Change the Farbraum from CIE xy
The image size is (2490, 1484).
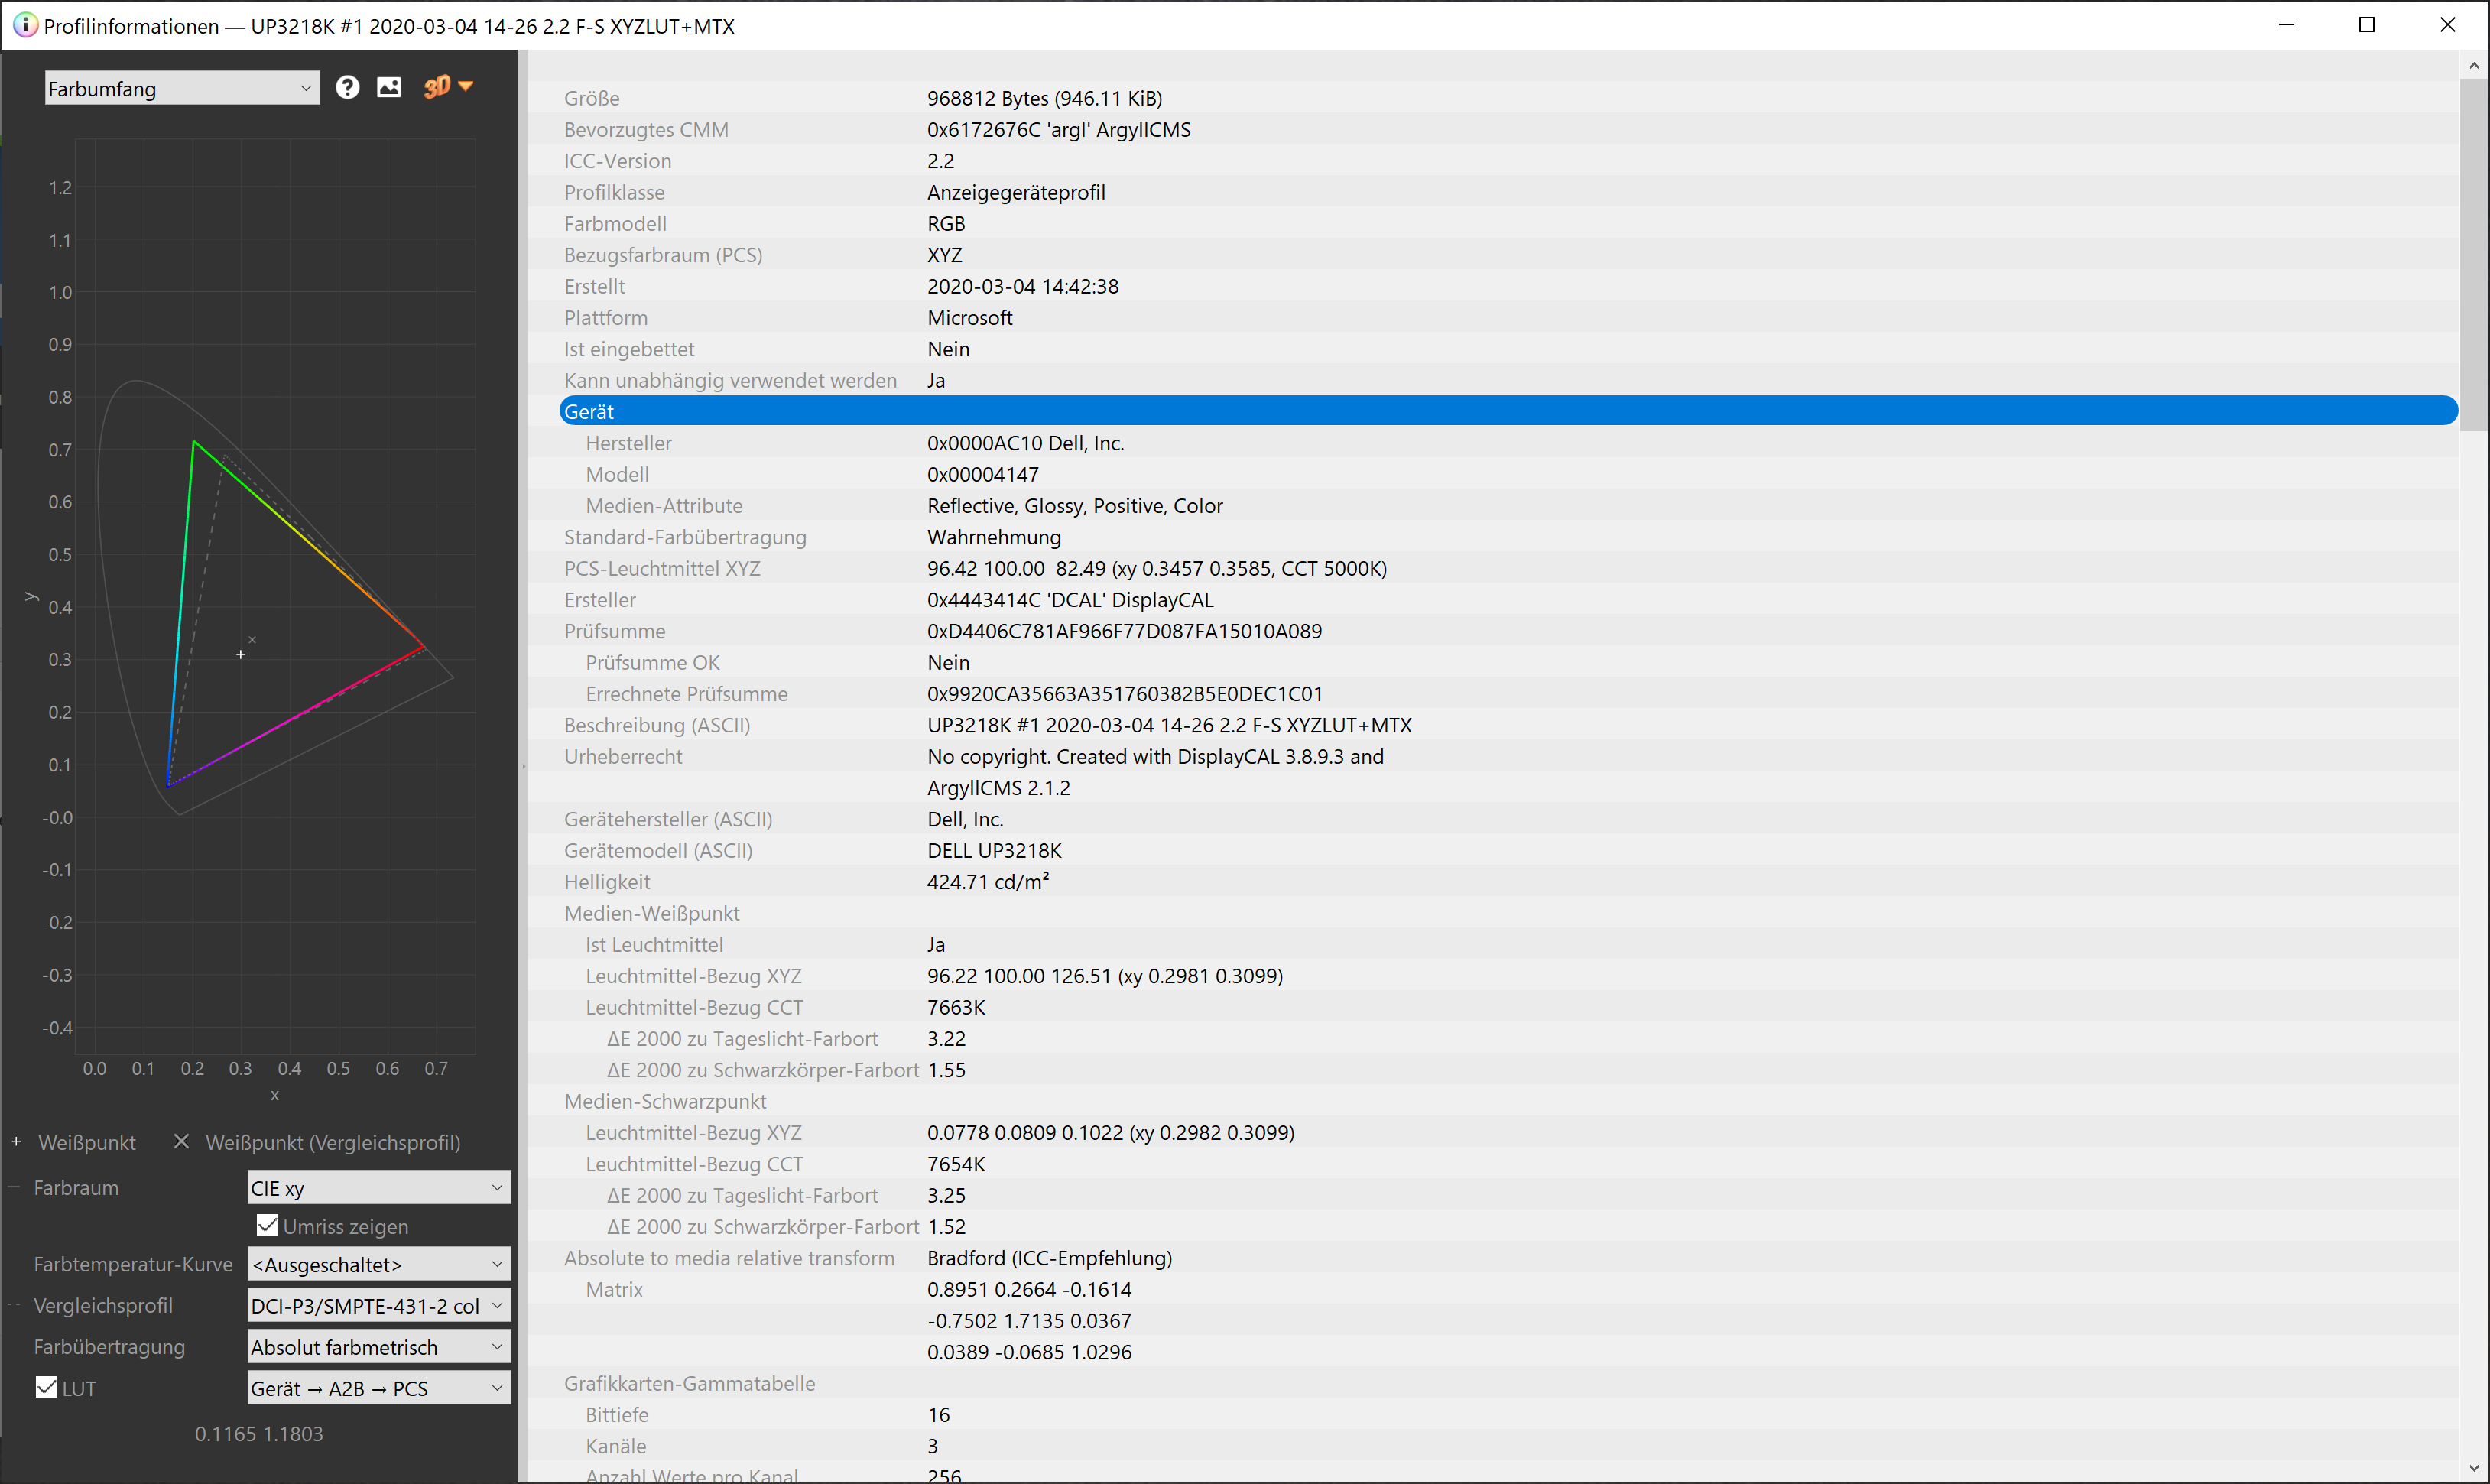click(x=378, y=1187)
